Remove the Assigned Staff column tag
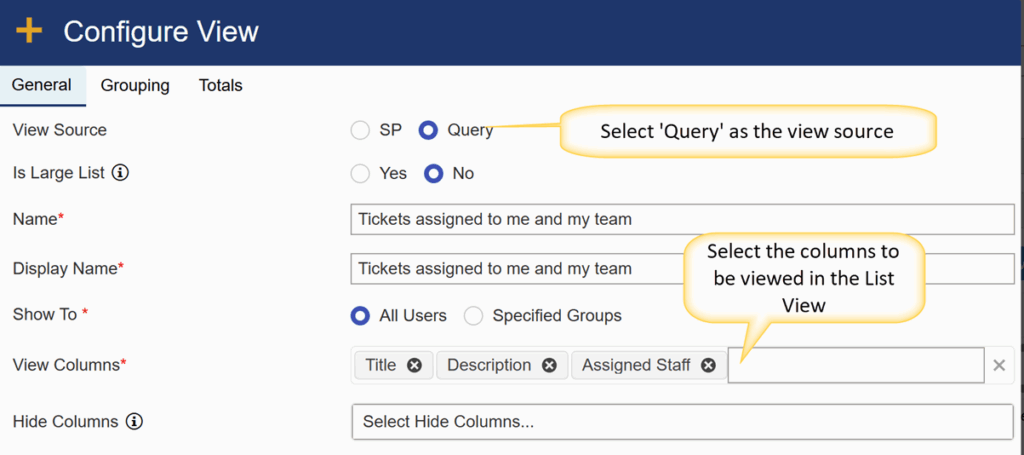Image resolution: width=1024 pixels, height=455 pixels. pos(709,365)
